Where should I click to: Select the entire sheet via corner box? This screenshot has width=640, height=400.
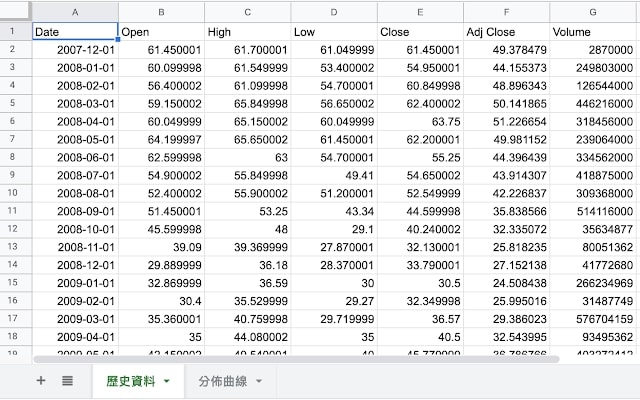(16, 11)
